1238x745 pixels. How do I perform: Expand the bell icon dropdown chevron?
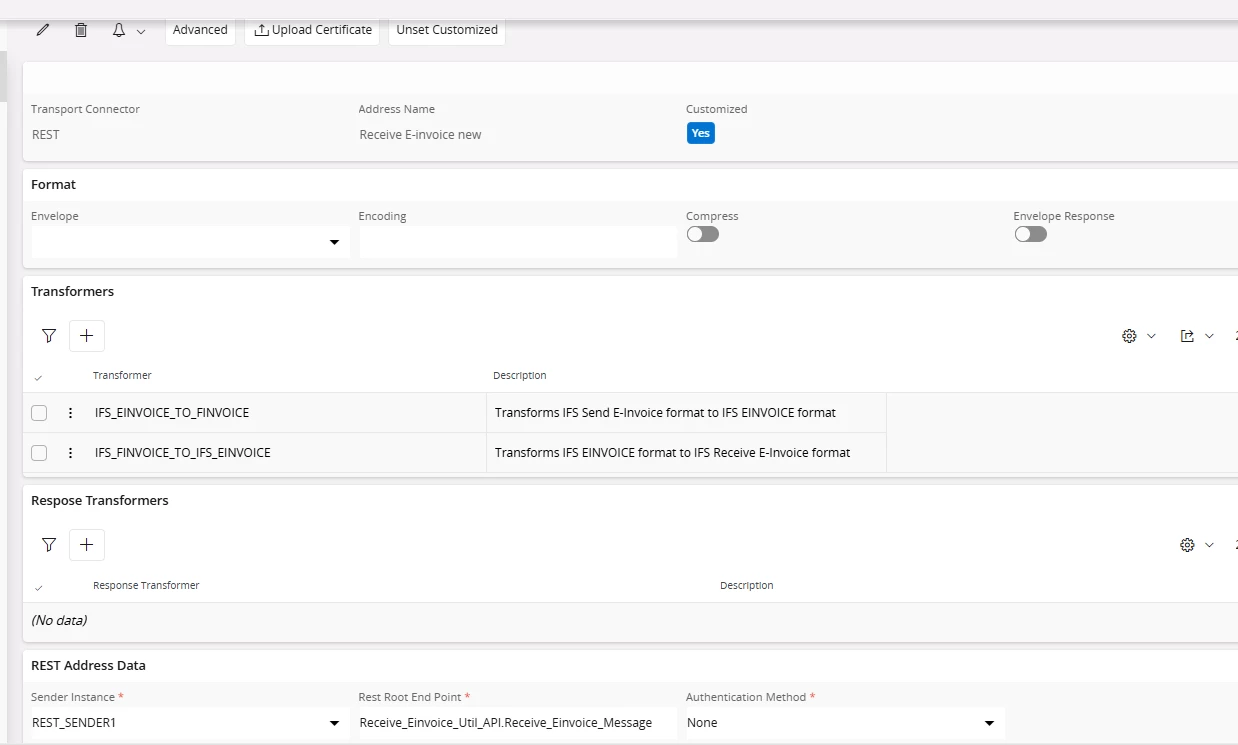pos(141,31)
